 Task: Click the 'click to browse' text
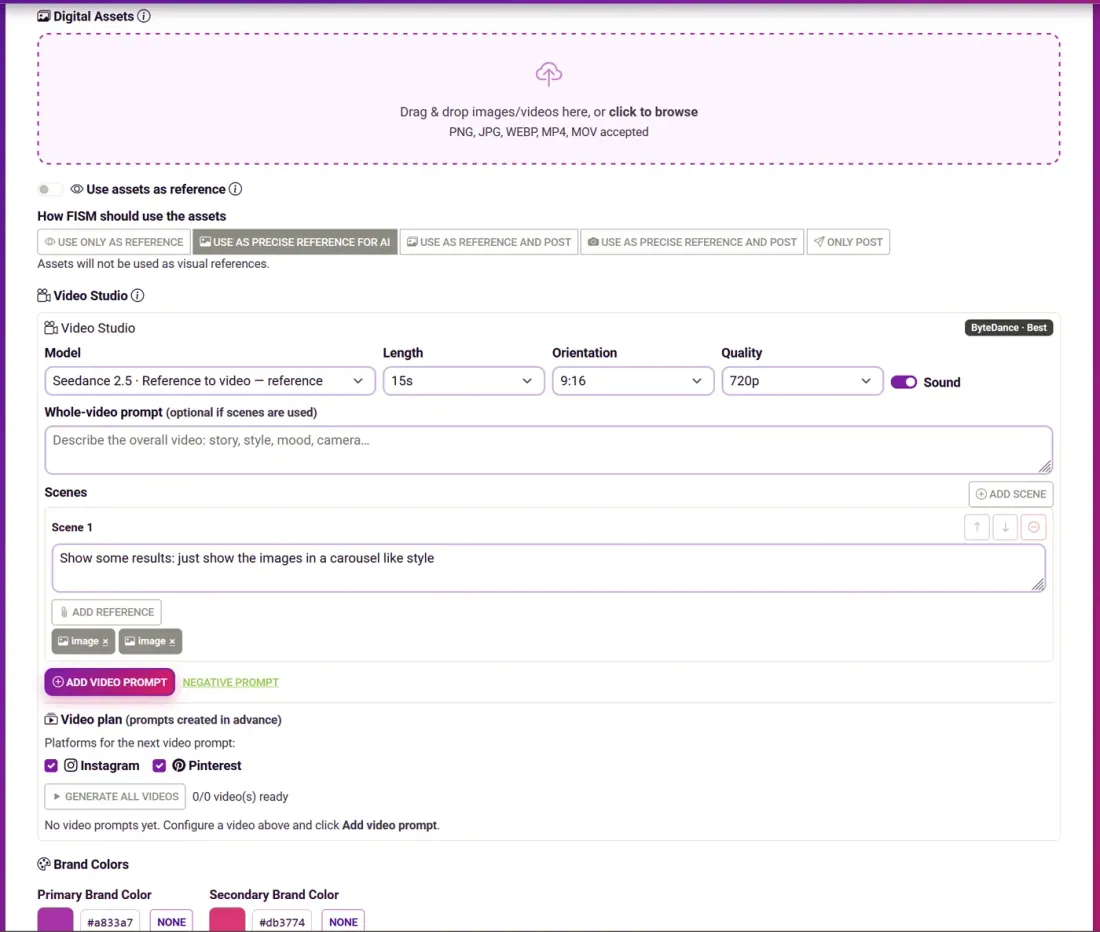tap(653, 112)
